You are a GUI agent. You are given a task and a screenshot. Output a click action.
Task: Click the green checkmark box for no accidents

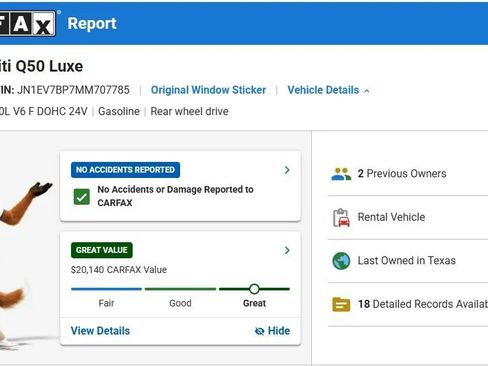(81, 197)
